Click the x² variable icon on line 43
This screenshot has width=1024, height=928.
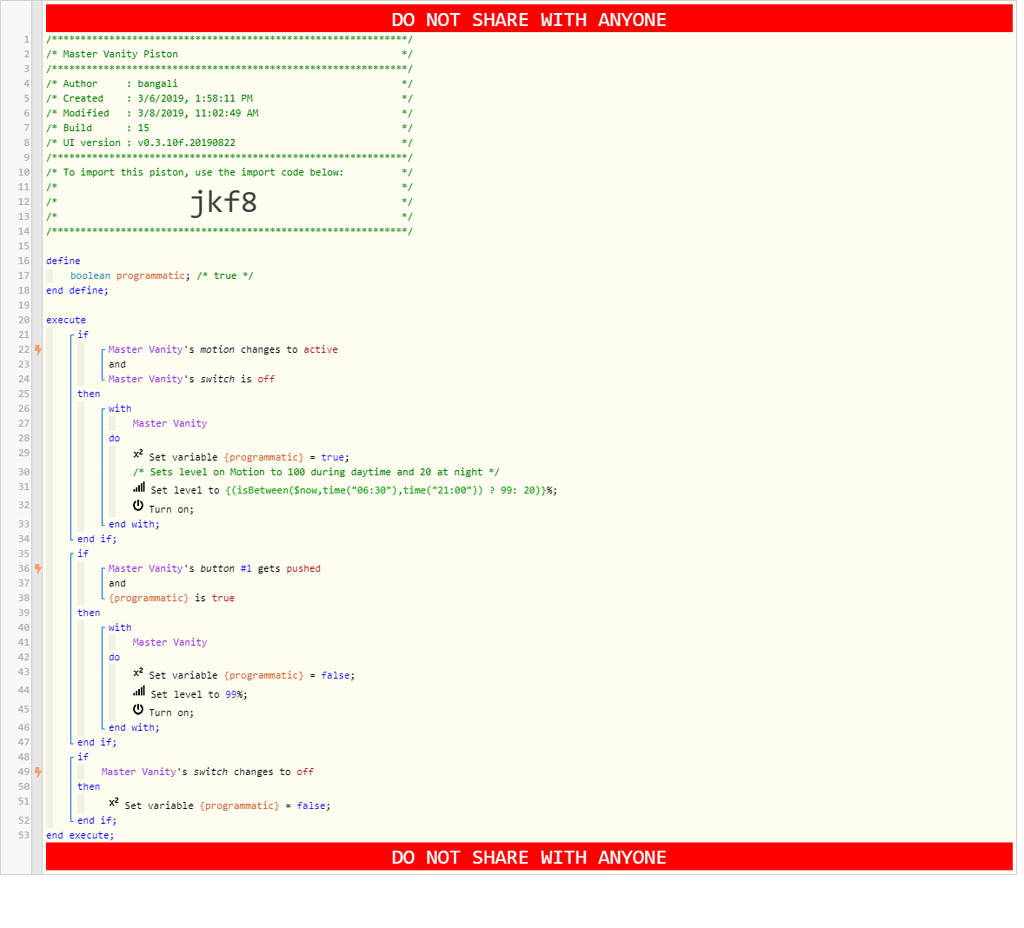(139, 674)
